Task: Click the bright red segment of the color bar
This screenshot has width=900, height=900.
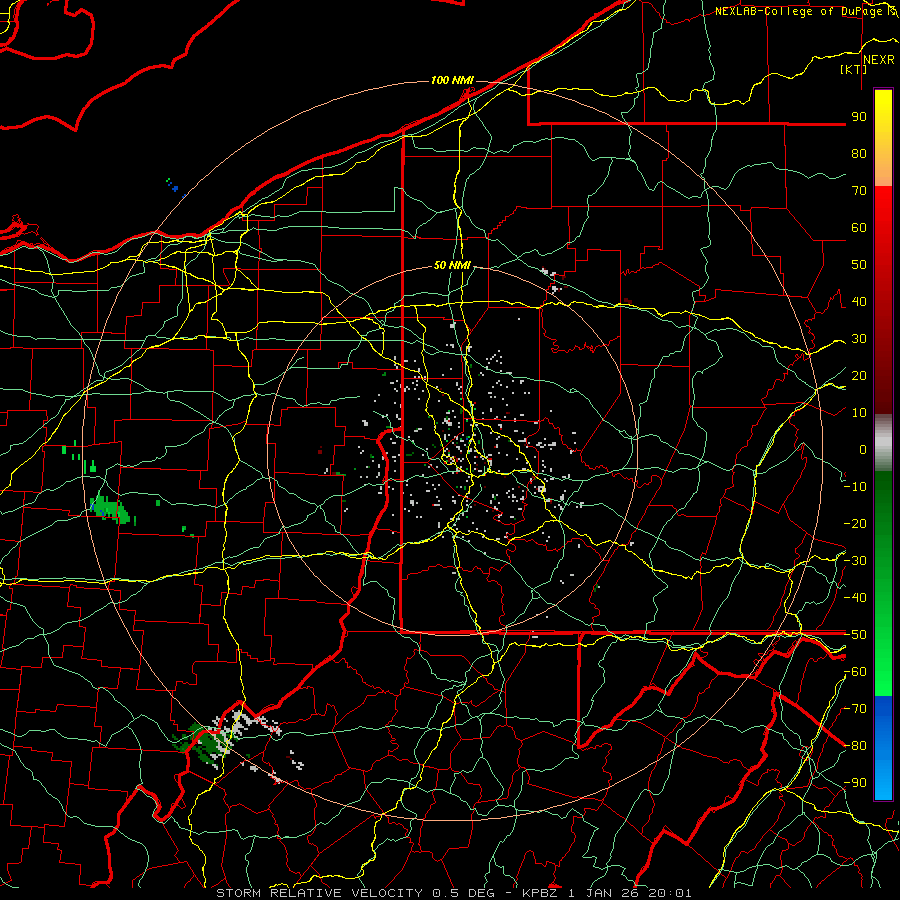Action: pos(883,215)
